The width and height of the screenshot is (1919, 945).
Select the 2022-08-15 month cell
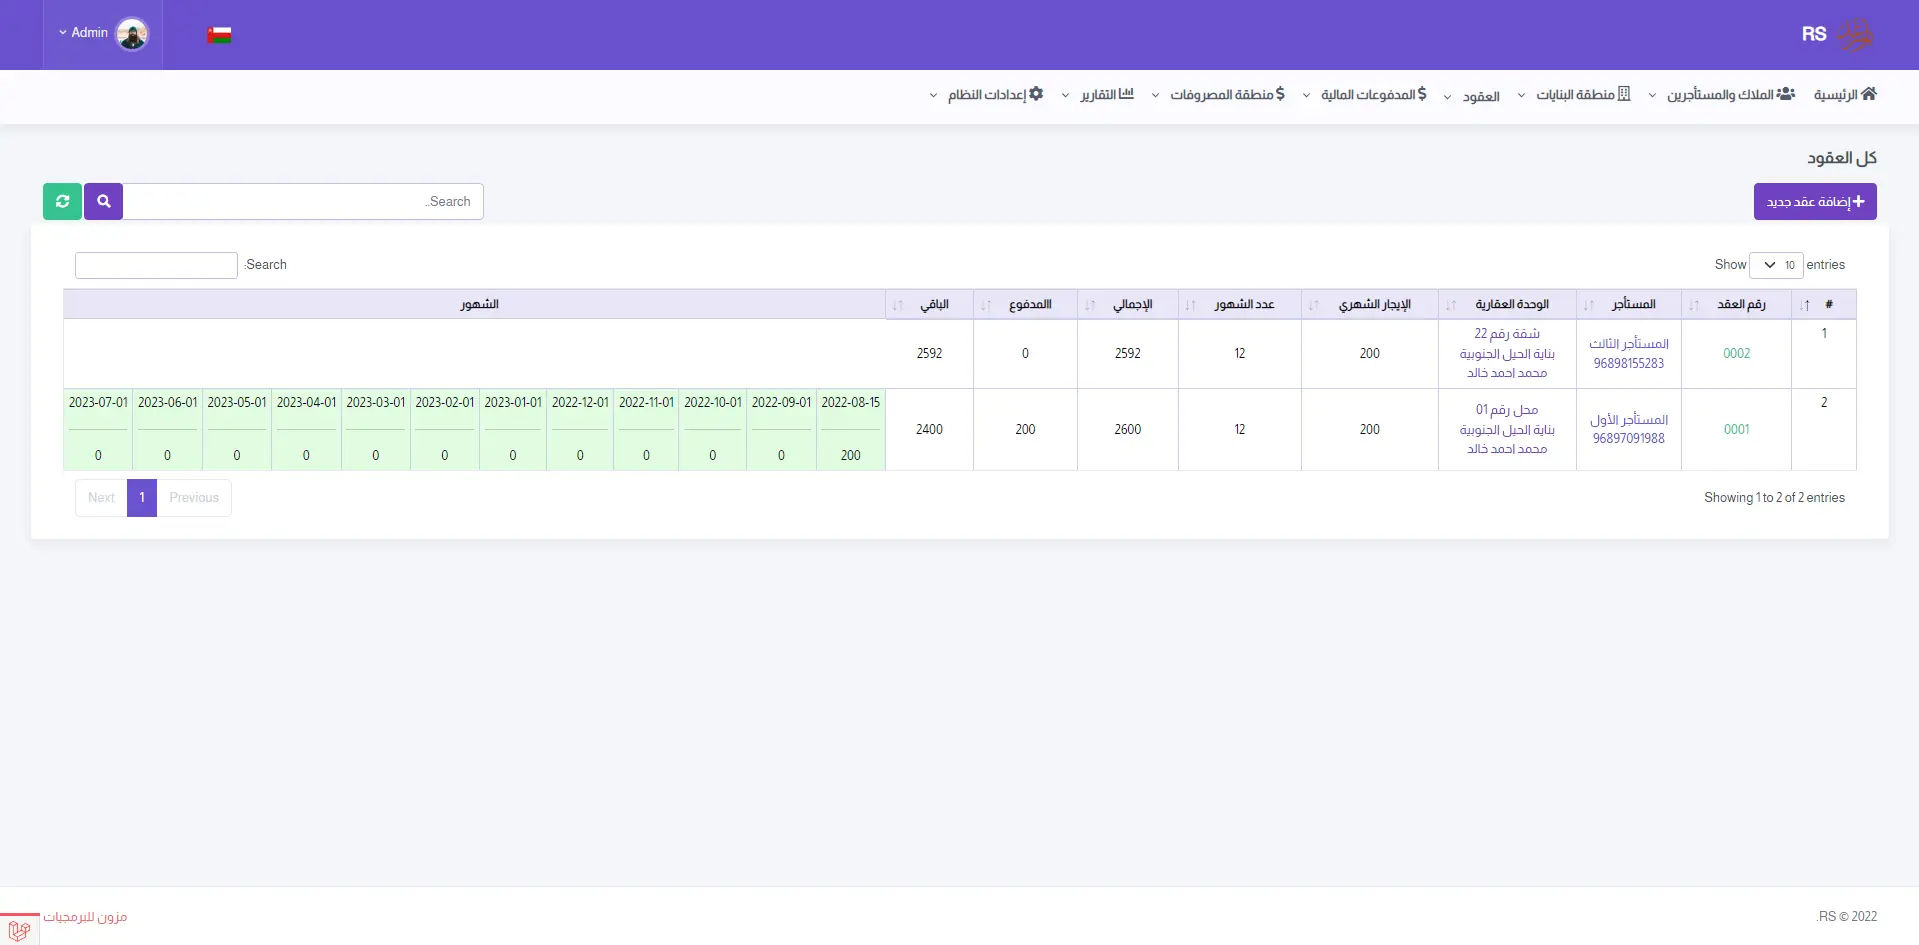[x=850, y=402]
